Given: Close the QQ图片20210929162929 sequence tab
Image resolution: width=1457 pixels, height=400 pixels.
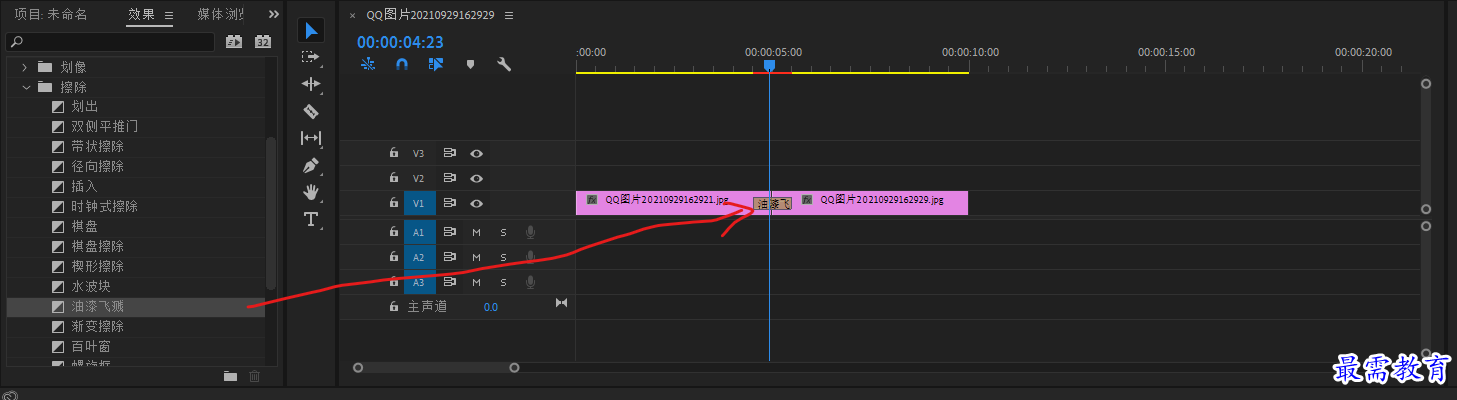Looking at the screenshot, I should (352, 16).
